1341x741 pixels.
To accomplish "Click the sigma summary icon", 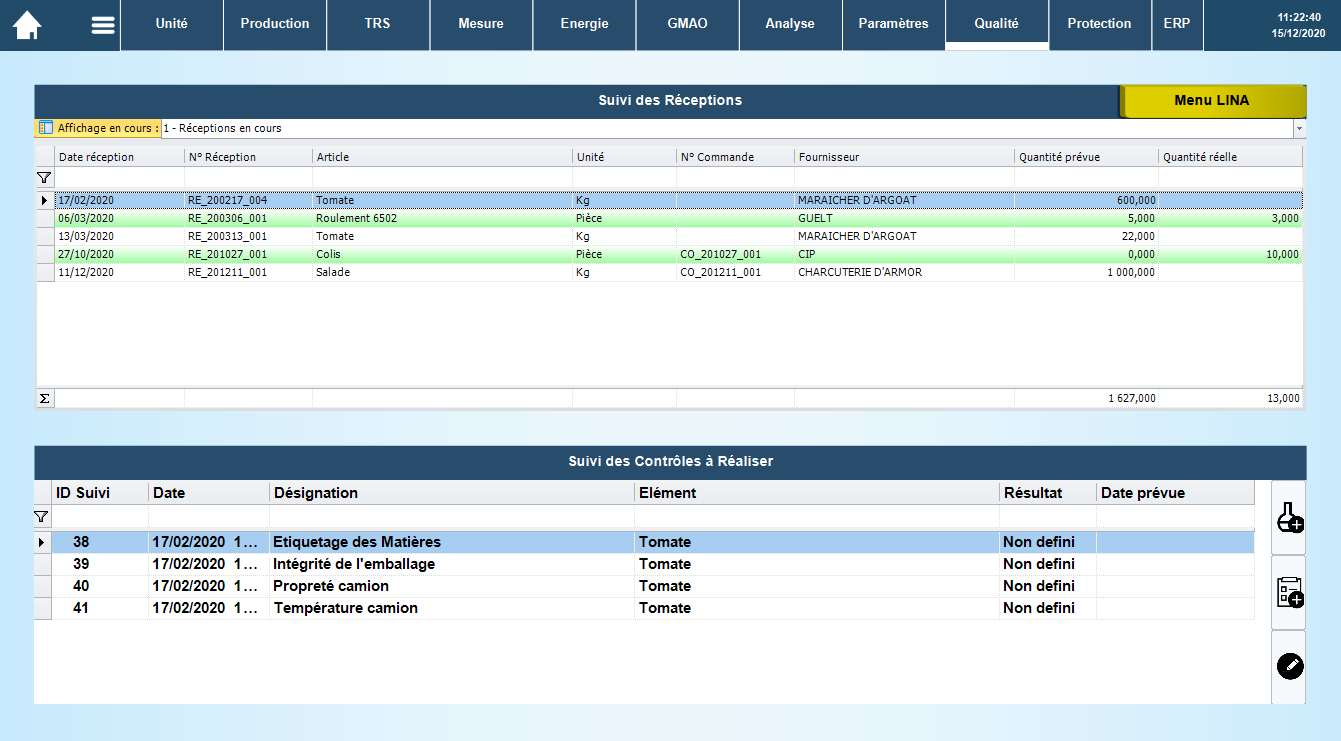I will [44, 398].
